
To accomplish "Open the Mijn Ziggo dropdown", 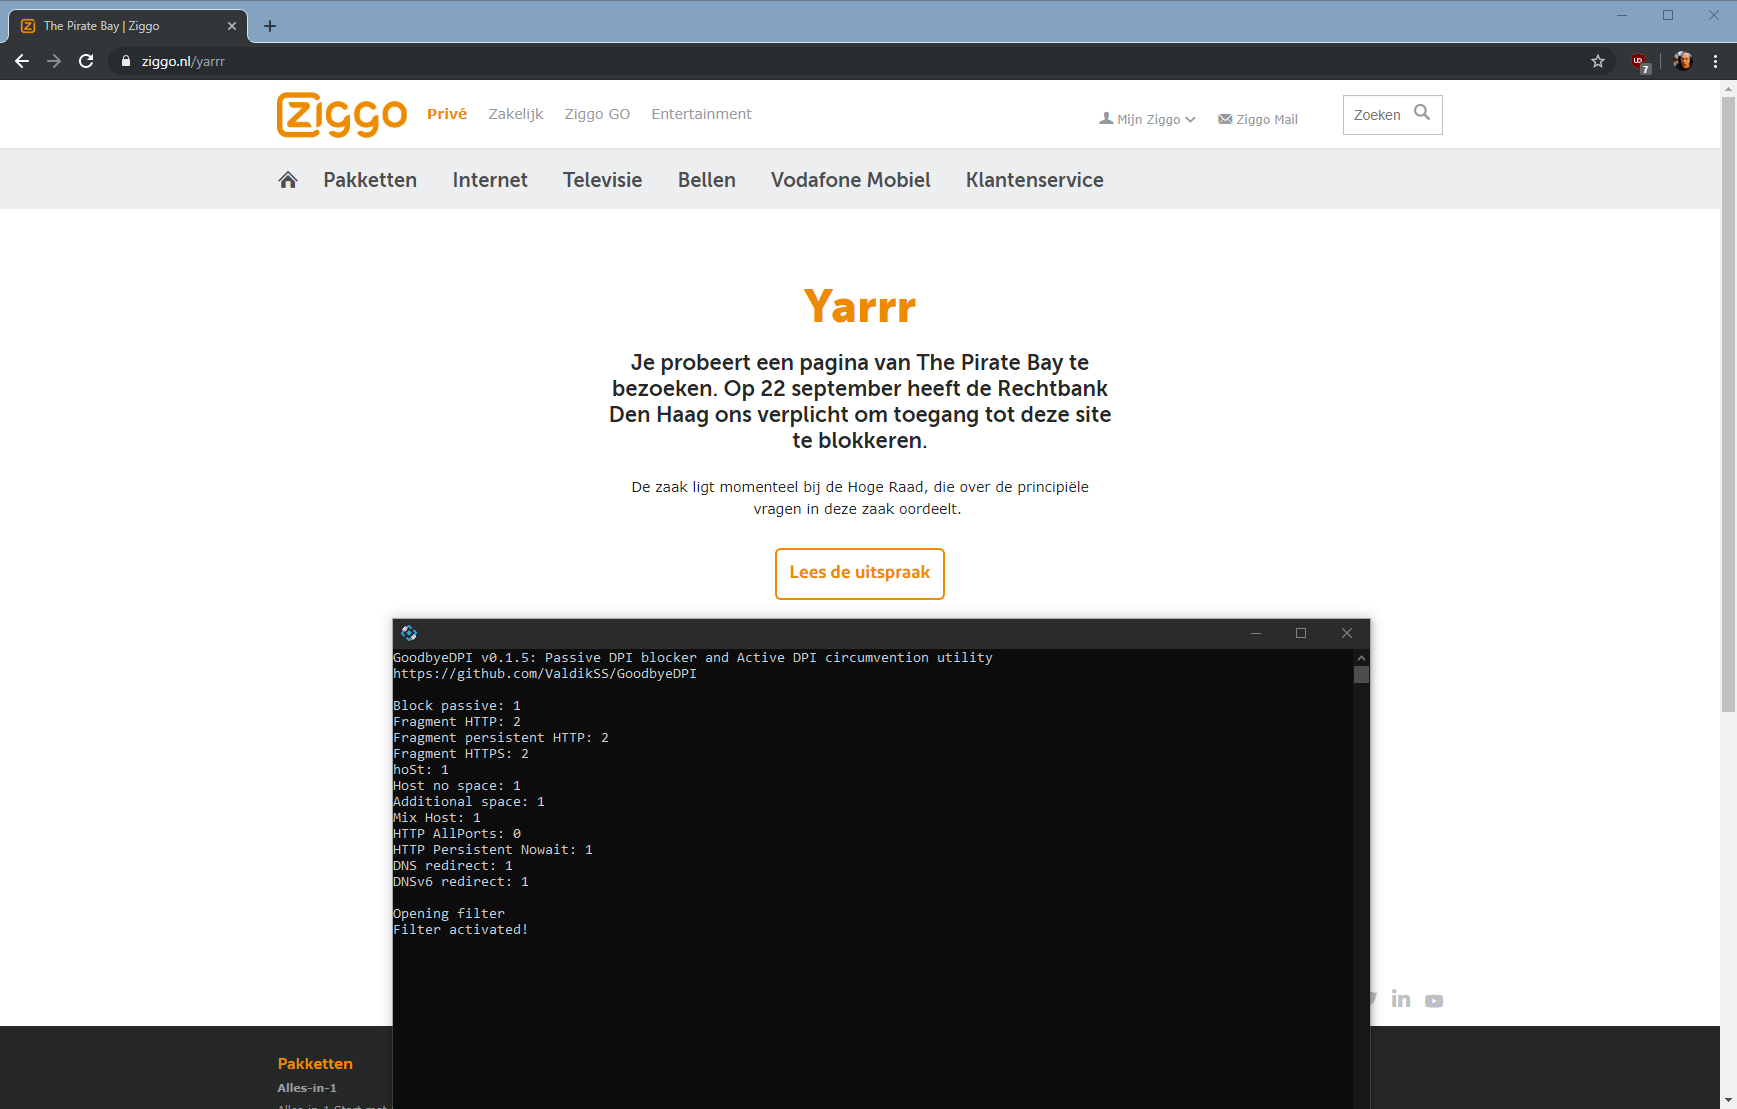I will coord(1147,119).
